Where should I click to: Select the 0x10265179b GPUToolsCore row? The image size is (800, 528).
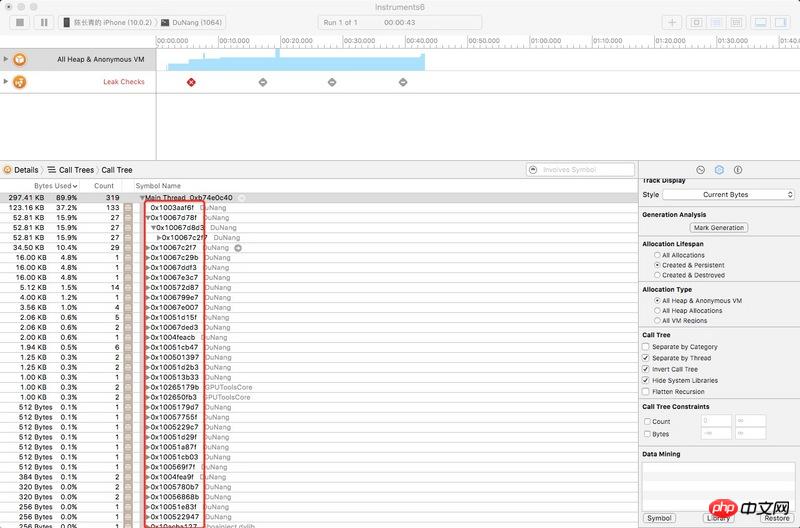point(319,387)
